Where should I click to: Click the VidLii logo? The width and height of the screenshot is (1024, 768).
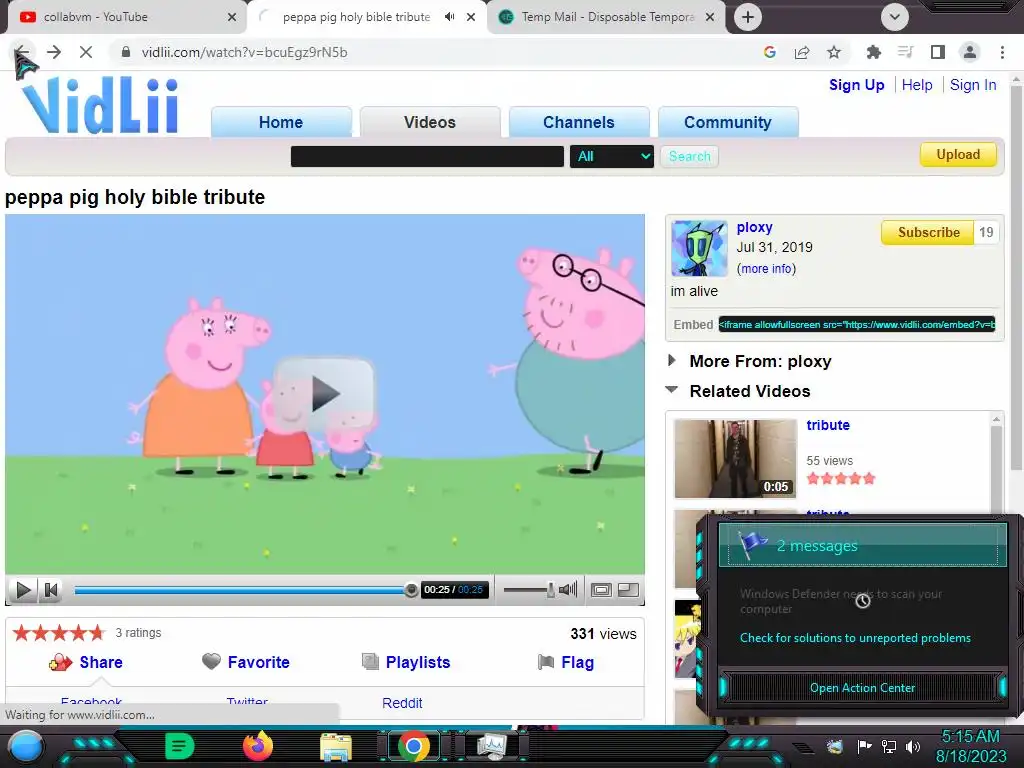pos(100,104)
